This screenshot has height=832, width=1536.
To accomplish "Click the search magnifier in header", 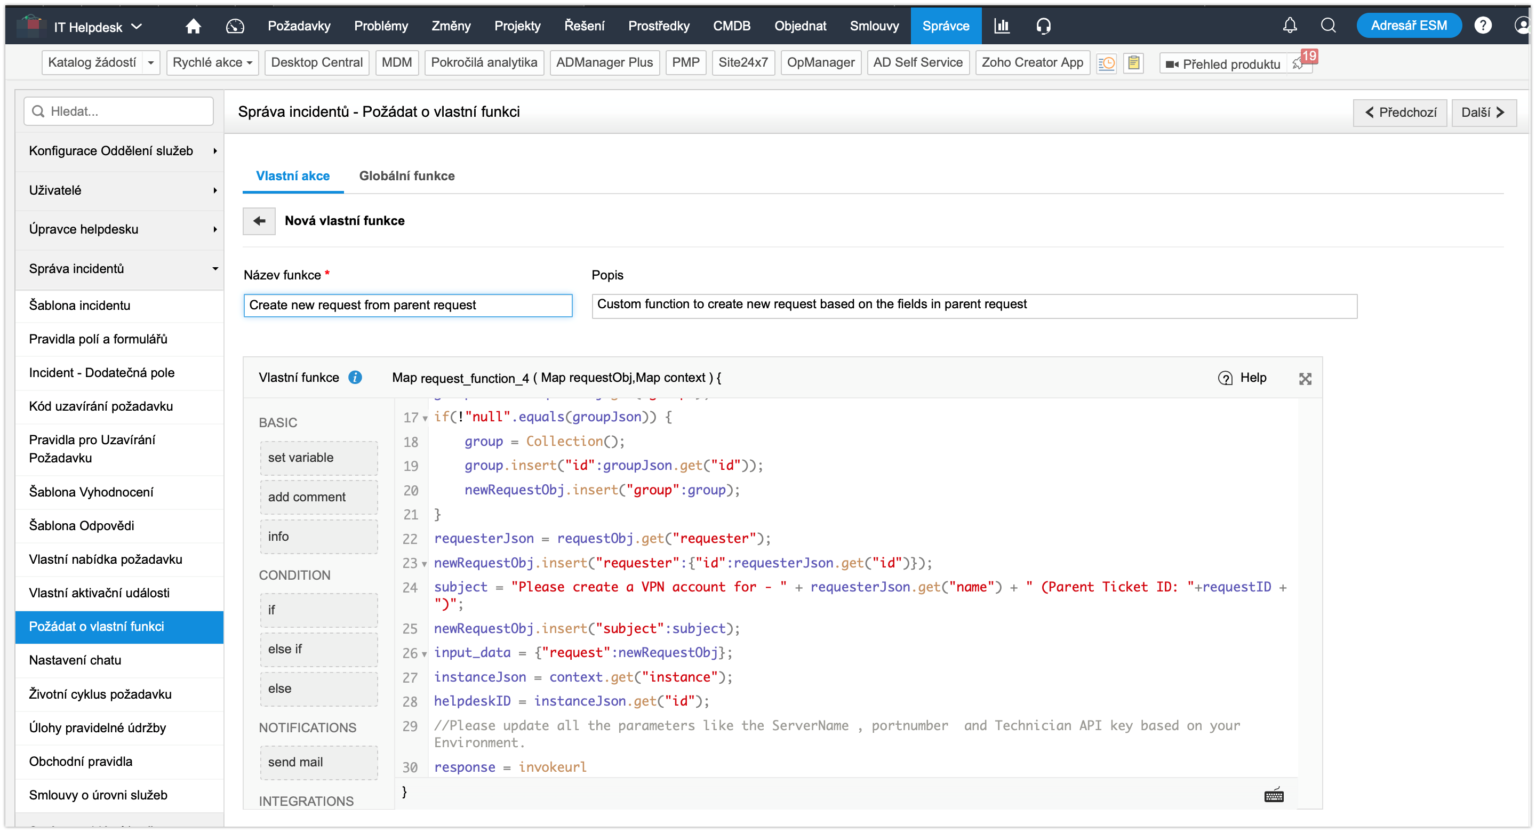I will tap(1328, 26).
